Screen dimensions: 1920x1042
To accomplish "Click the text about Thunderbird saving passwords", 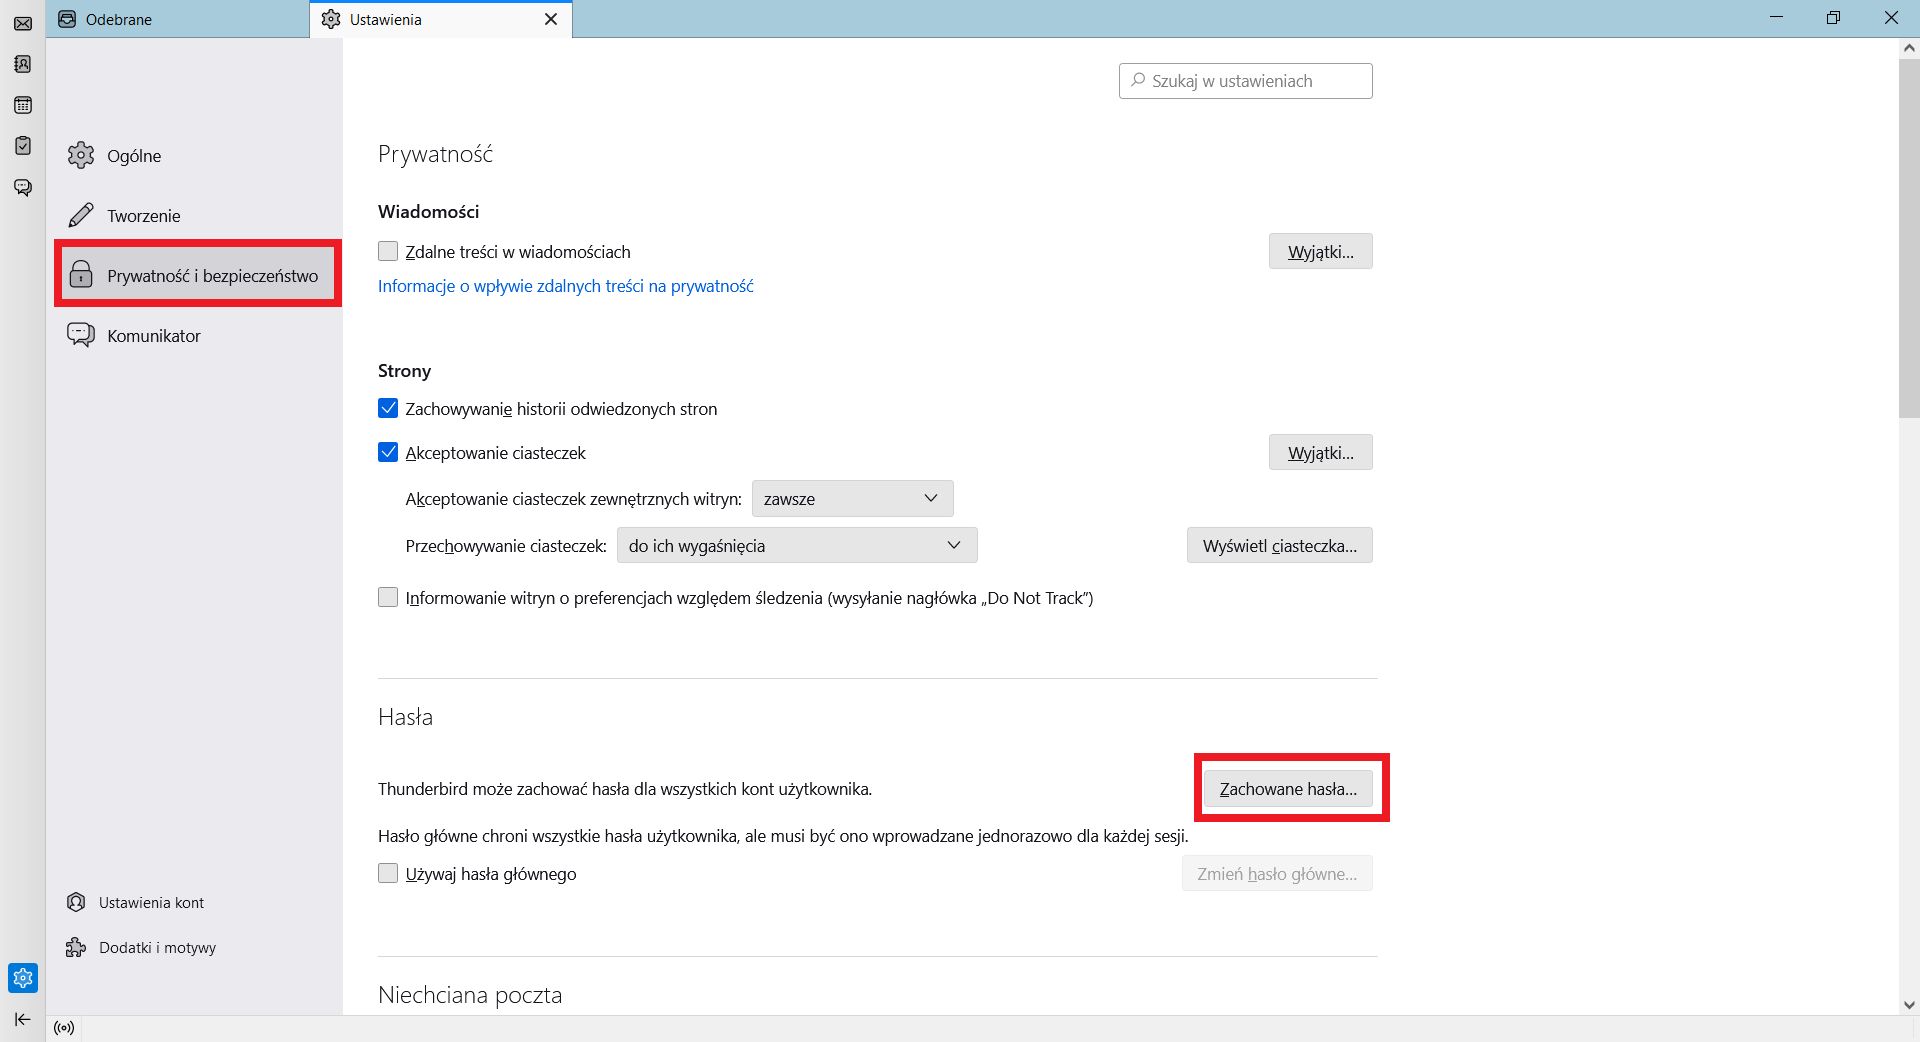I will click(x=625, y=789).
